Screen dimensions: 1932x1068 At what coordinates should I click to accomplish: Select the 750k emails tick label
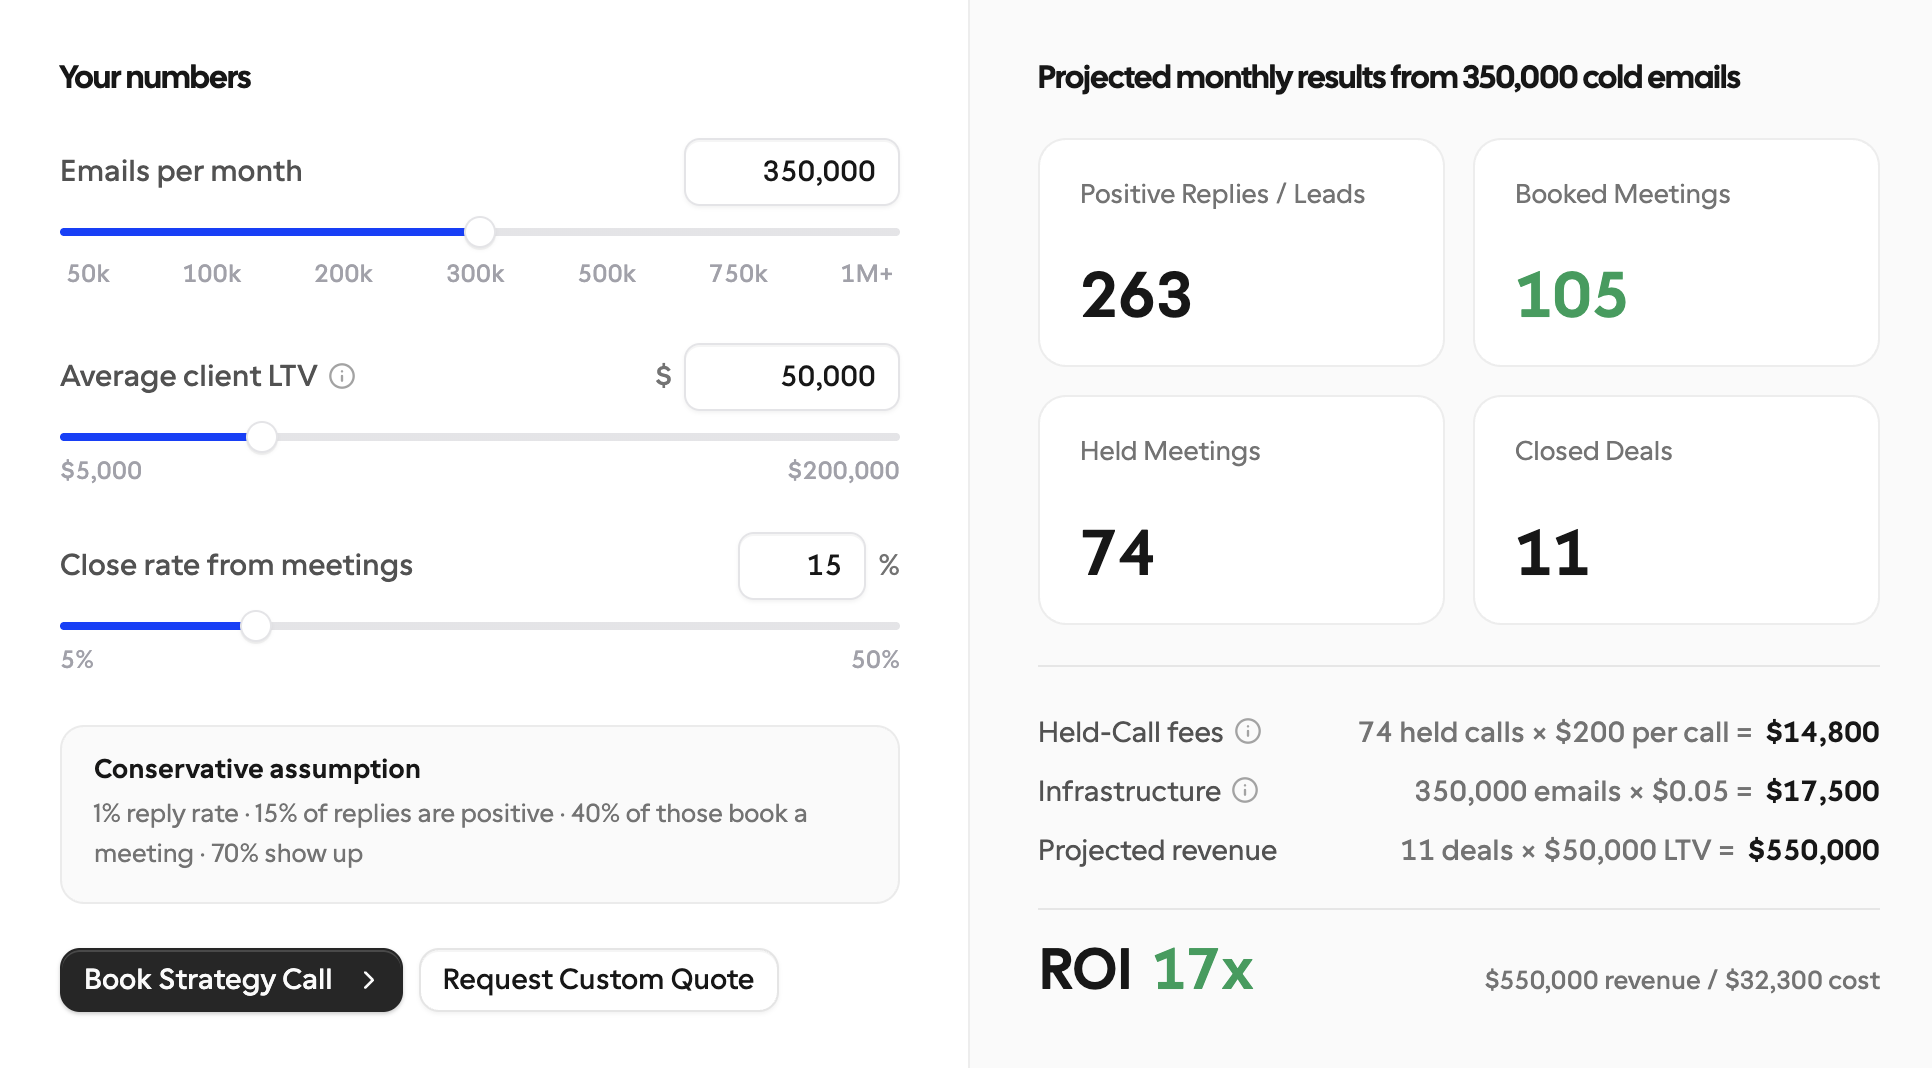click(x=738, y=273)
